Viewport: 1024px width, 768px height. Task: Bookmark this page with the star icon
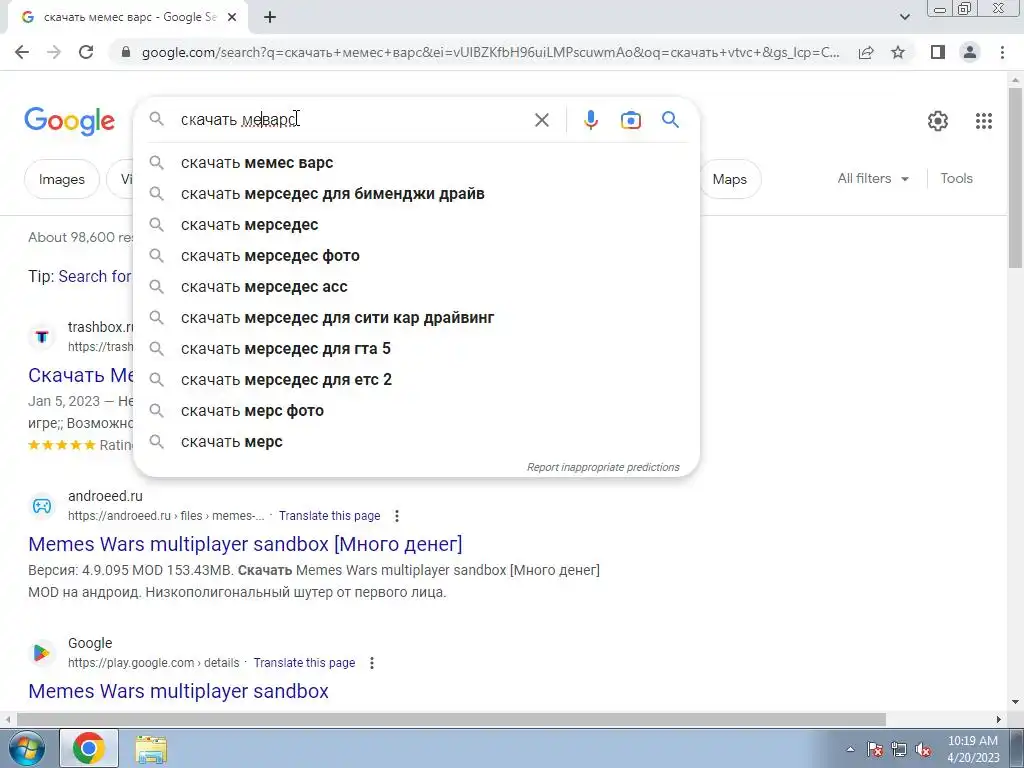pyautogui.click(x=898, y=52)
